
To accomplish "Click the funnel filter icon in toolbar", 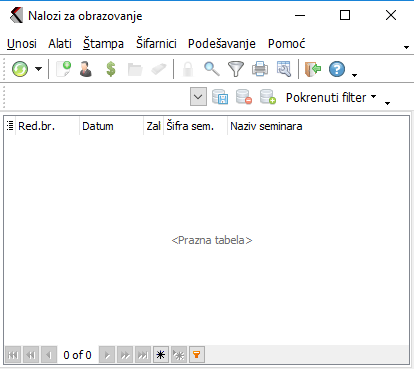I will (236, 69).
